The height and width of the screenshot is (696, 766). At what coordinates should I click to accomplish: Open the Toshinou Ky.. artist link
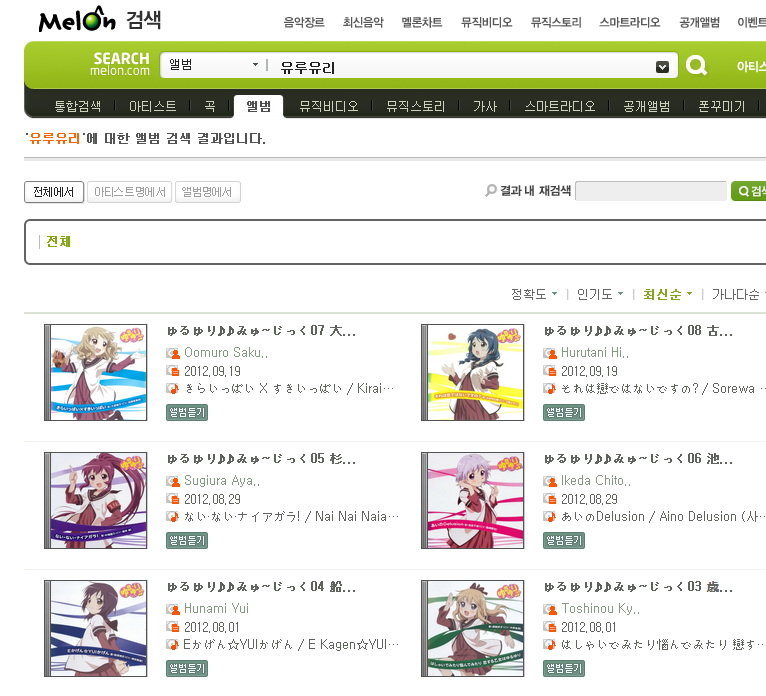pyautogui.click(x=600, y=609)
